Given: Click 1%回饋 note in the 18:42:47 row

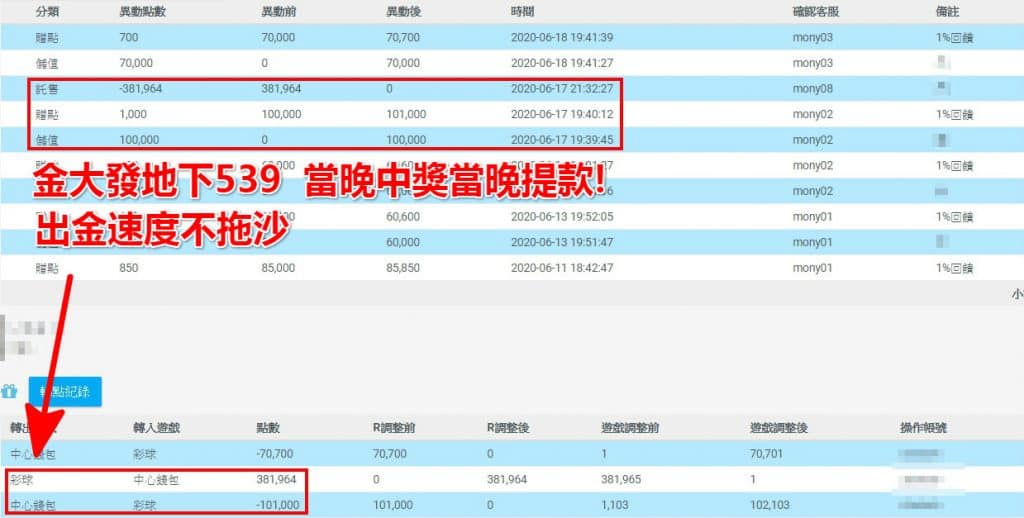Looking at the screenshot, I should coord(955,268).
